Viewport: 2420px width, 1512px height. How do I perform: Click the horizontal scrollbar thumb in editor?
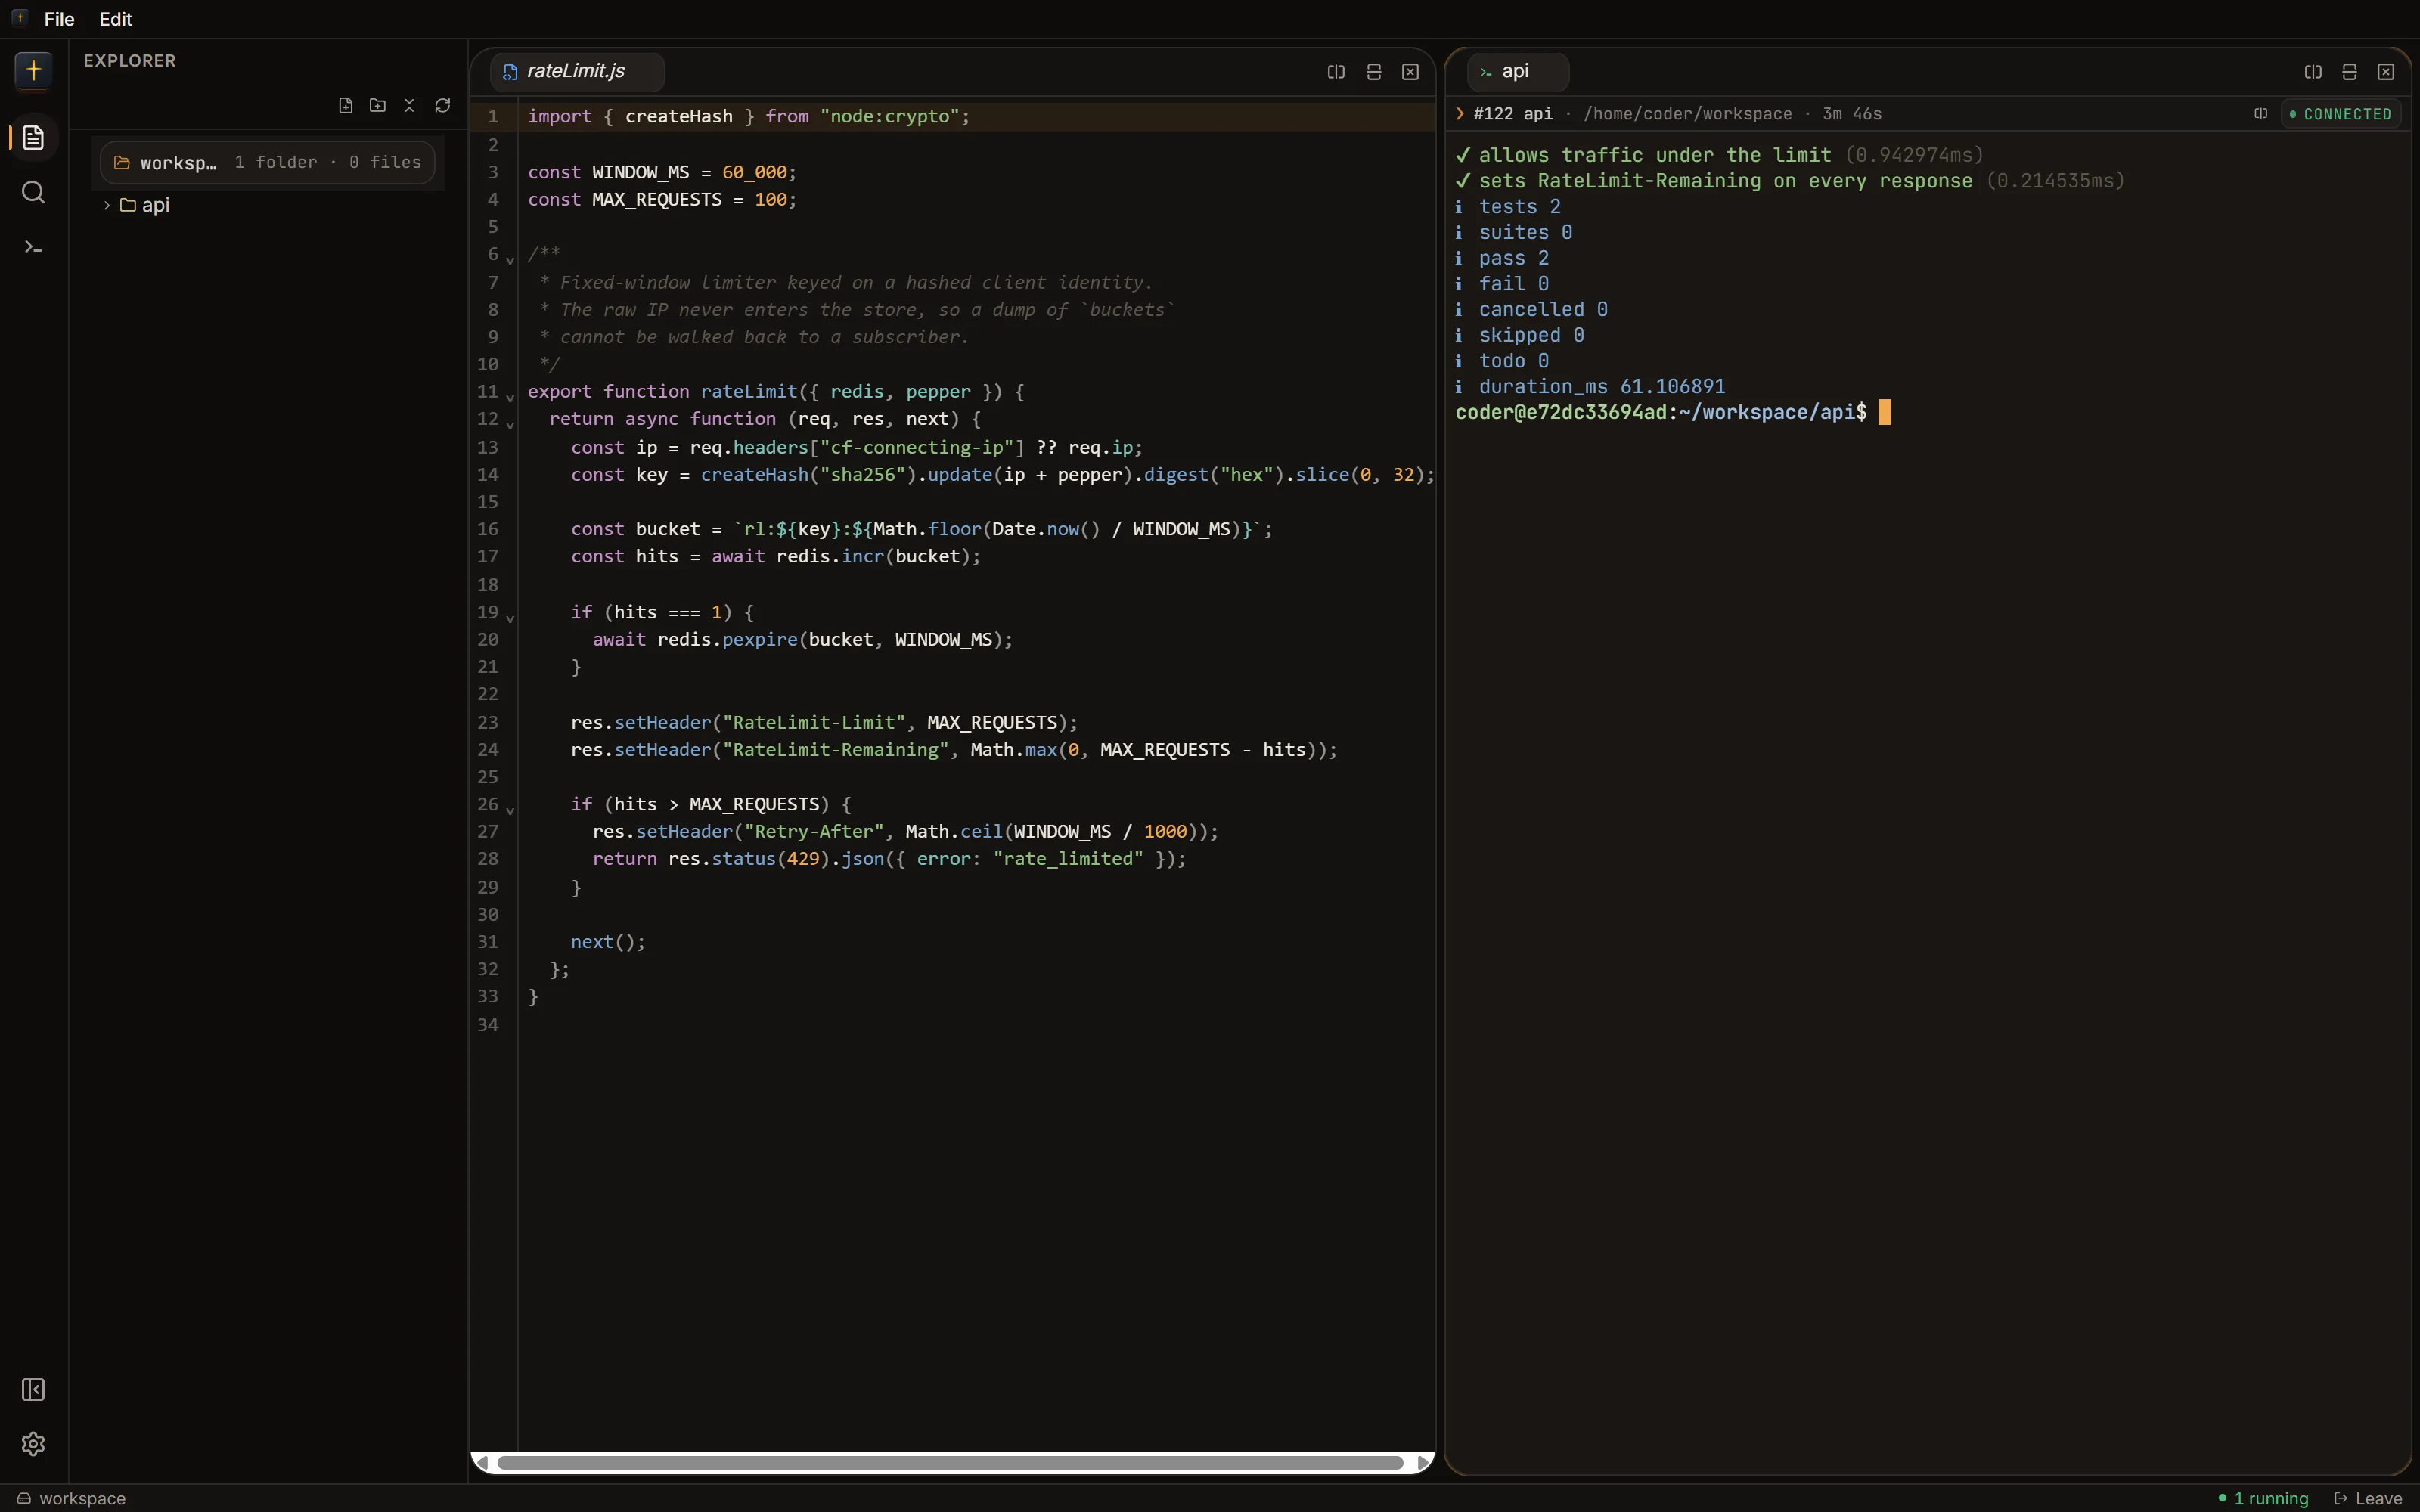pyautogui.click(x=950, y=1463)
